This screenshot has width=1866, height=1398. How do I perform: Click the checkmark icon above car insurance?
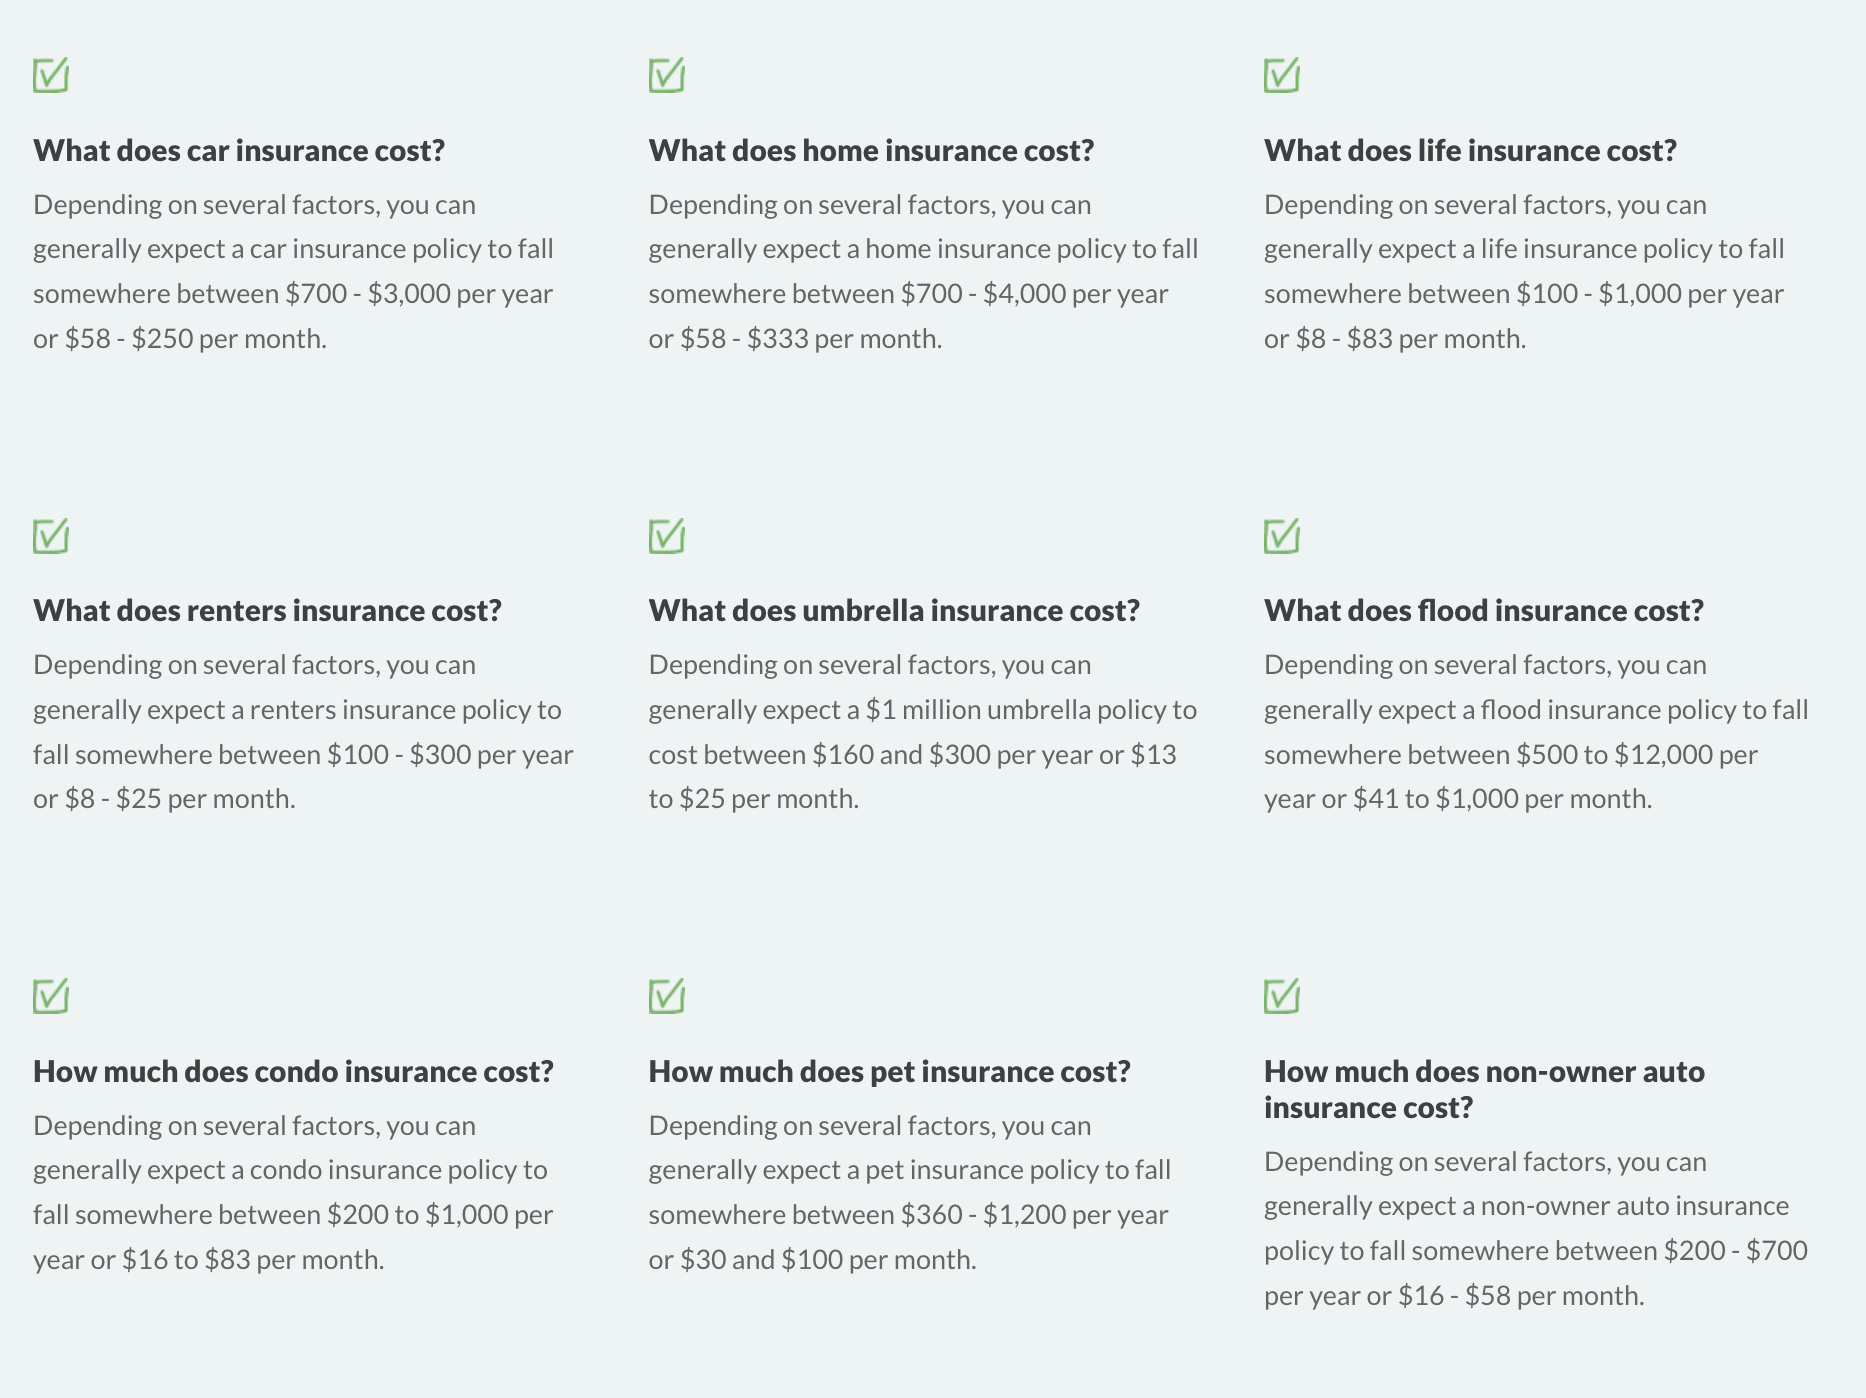51,75
